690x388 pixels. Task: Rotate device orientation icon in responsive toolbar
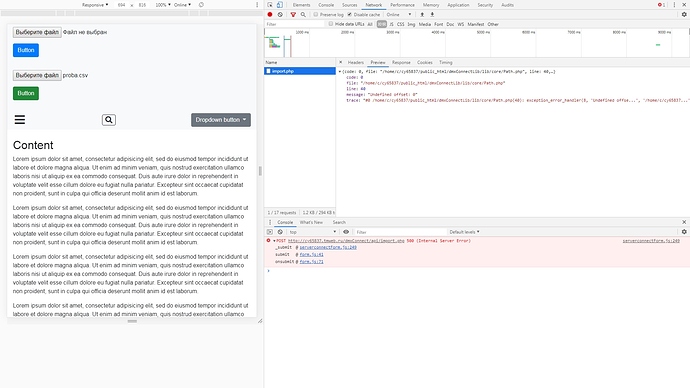click(x=201, y=5)
